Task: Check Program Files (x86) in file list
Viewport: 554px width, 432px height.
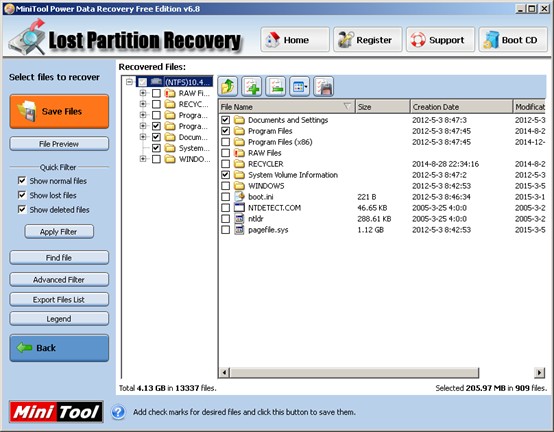Action: (225, 142)
